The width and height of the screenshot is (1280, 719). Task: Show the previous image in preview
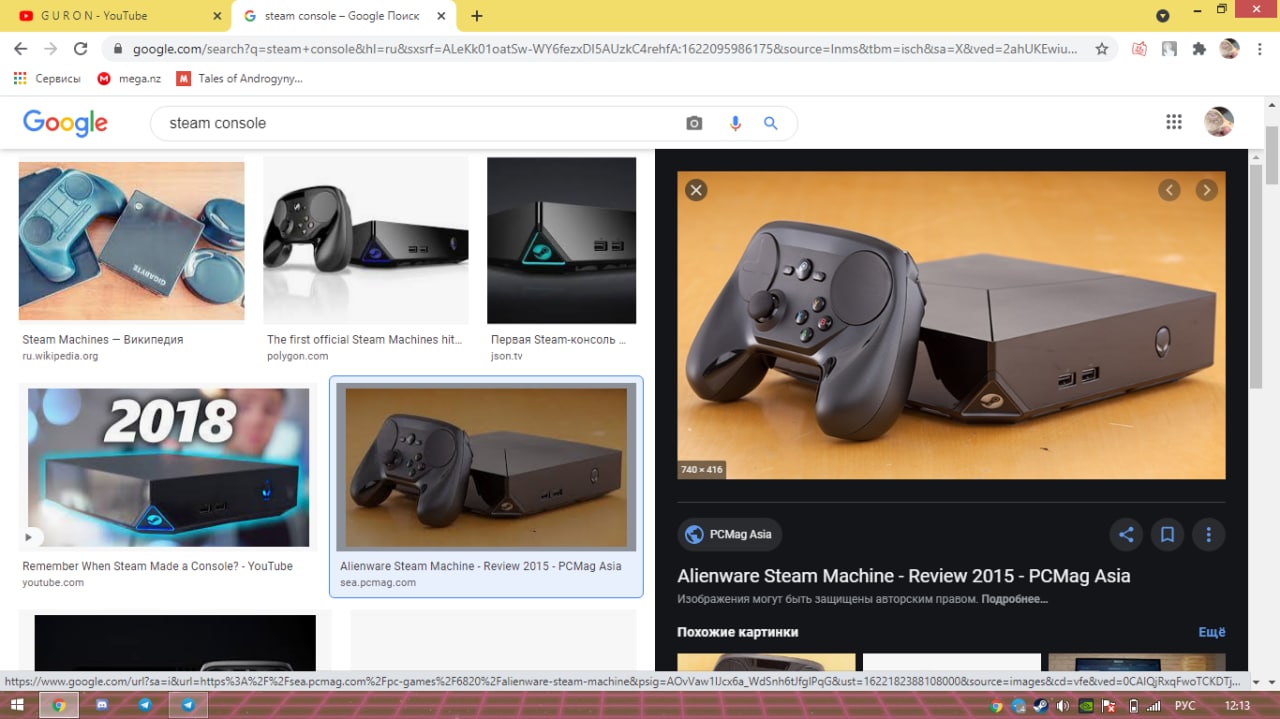1169,190
